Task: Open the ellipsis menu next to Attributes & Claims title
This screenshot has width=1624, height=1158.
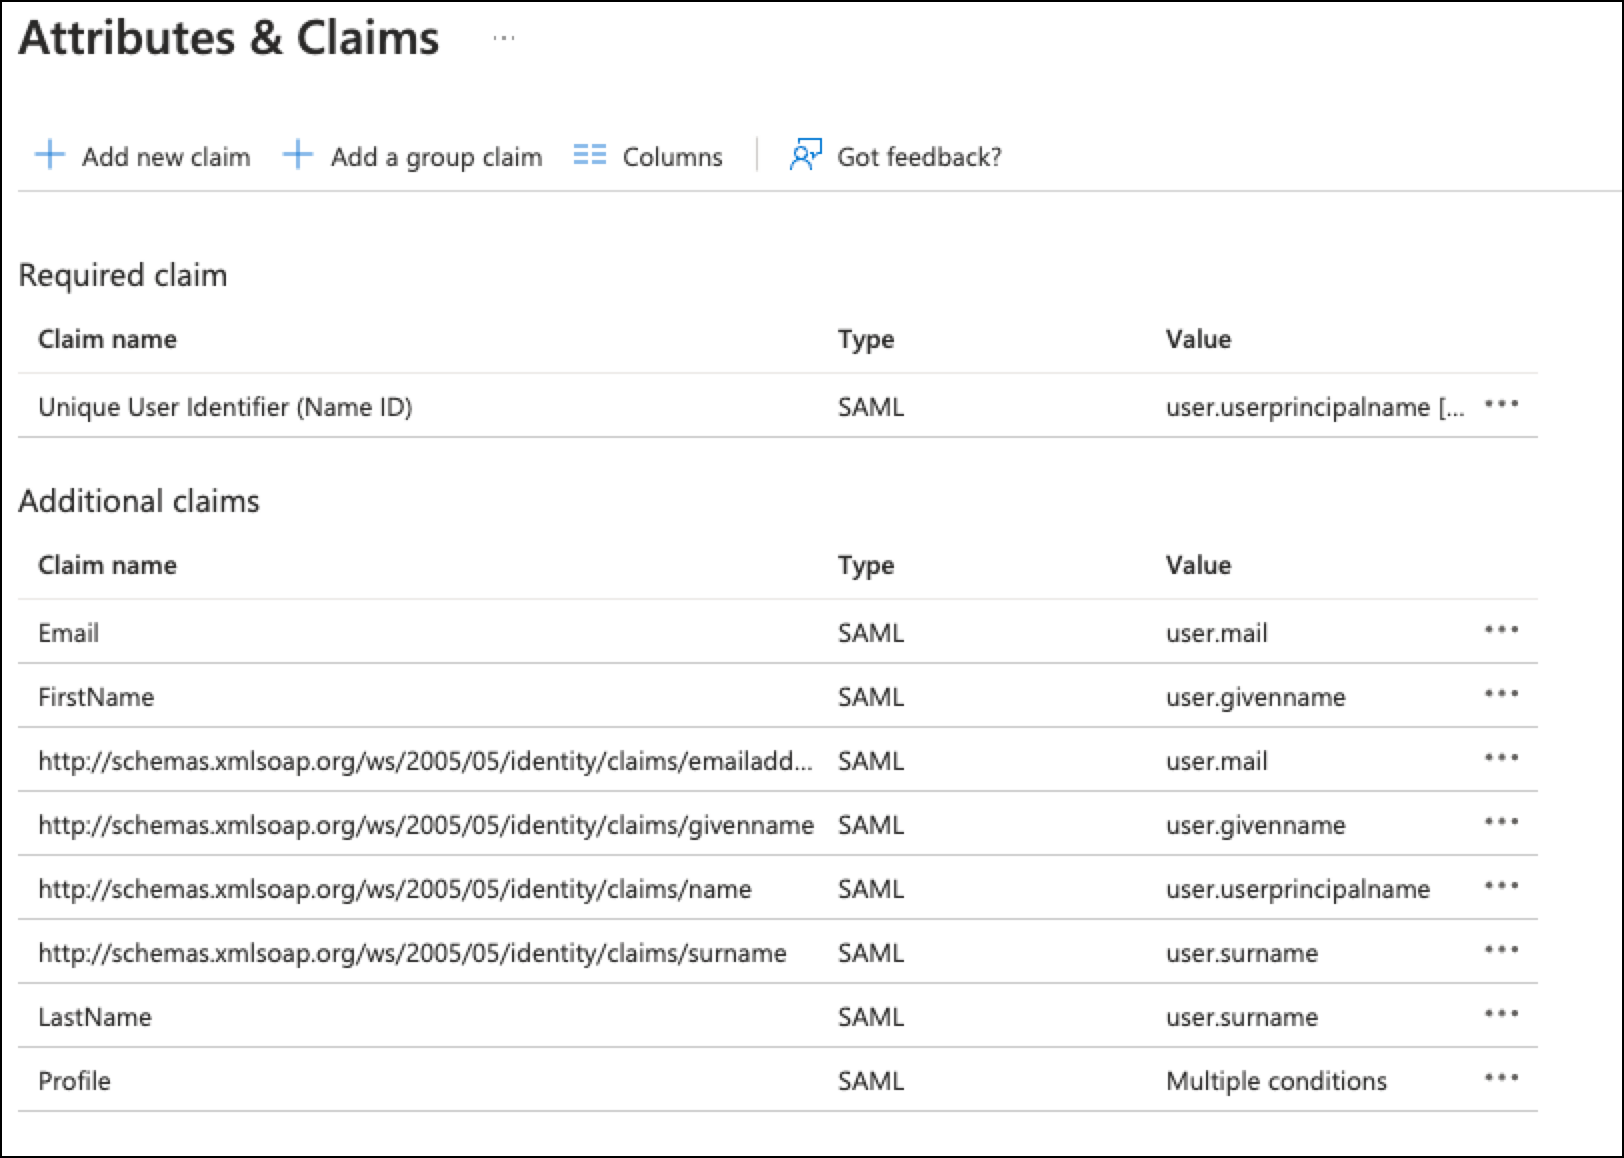Action: point(505,38)
